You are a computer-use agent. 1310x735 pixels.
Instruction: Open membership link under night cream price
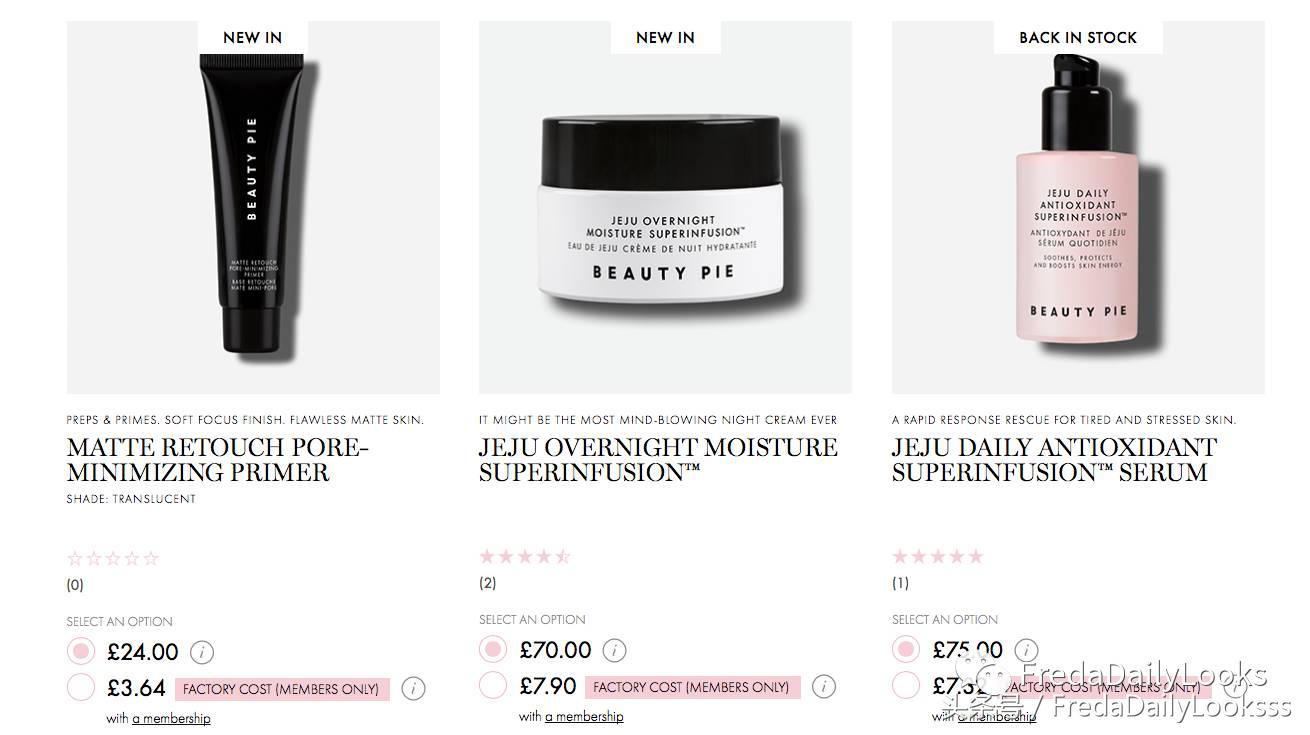coord(584,717)
